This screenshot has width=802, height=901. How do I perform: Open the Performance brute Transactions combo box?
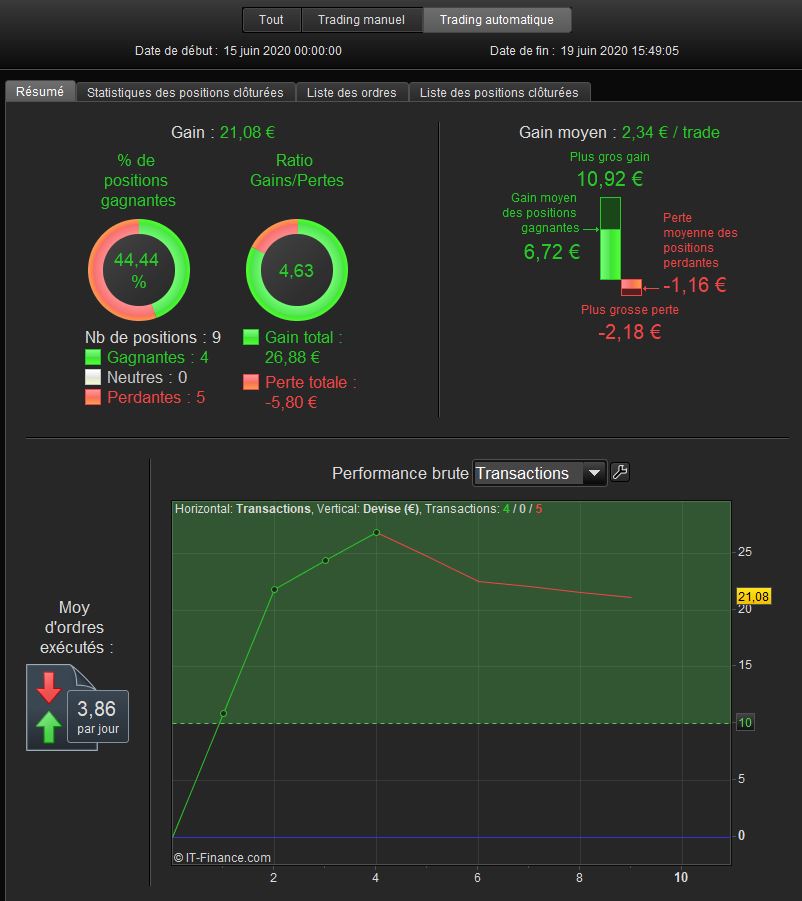point(539,473)
